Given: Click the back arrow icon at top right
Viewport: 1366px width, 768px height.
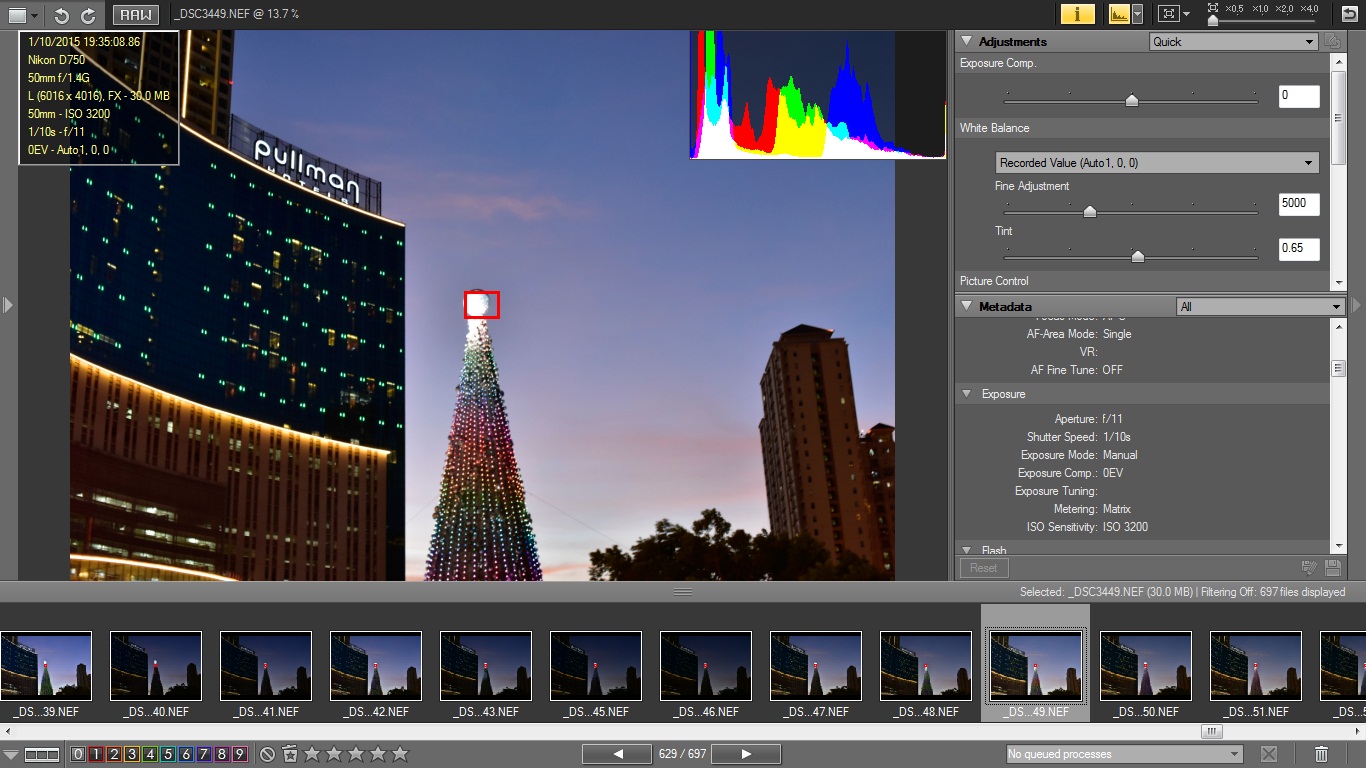Looking at the screenshot, I should coord(1350,14).
